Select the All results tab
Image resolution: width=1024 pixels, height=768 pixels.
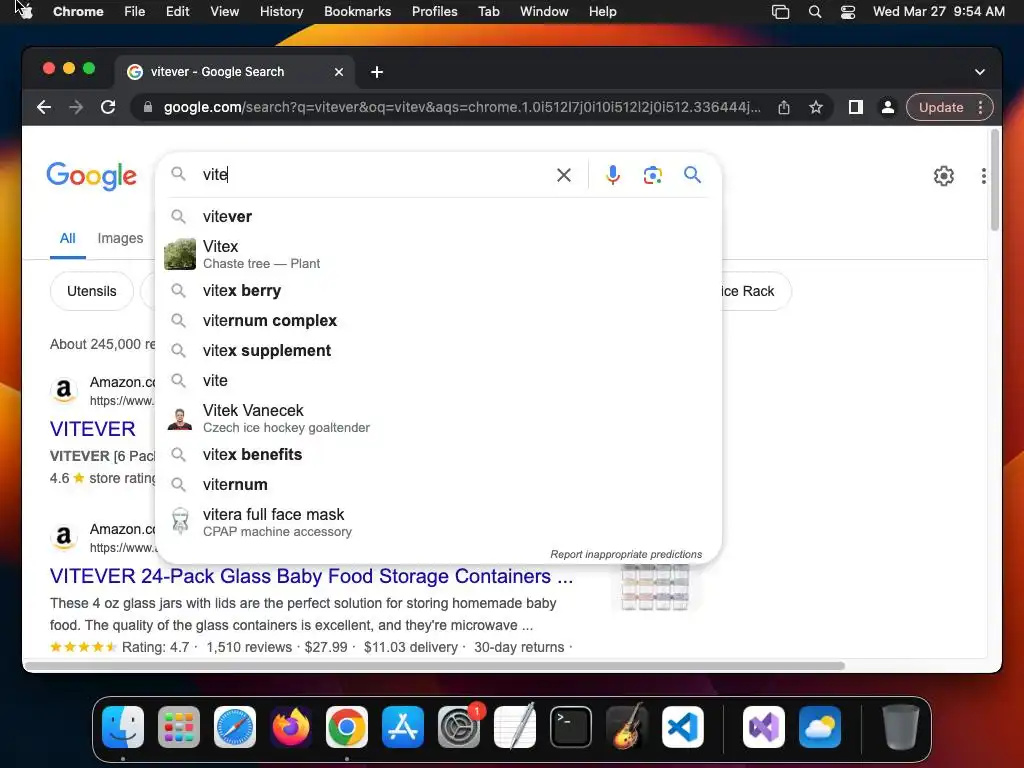67,238
